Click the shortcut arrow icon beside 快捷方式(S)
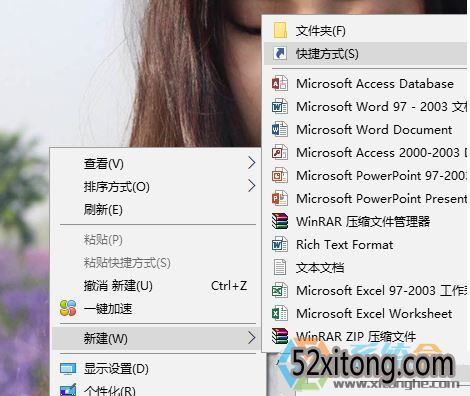This screenshot has width=470, height=396. [280, 53]
